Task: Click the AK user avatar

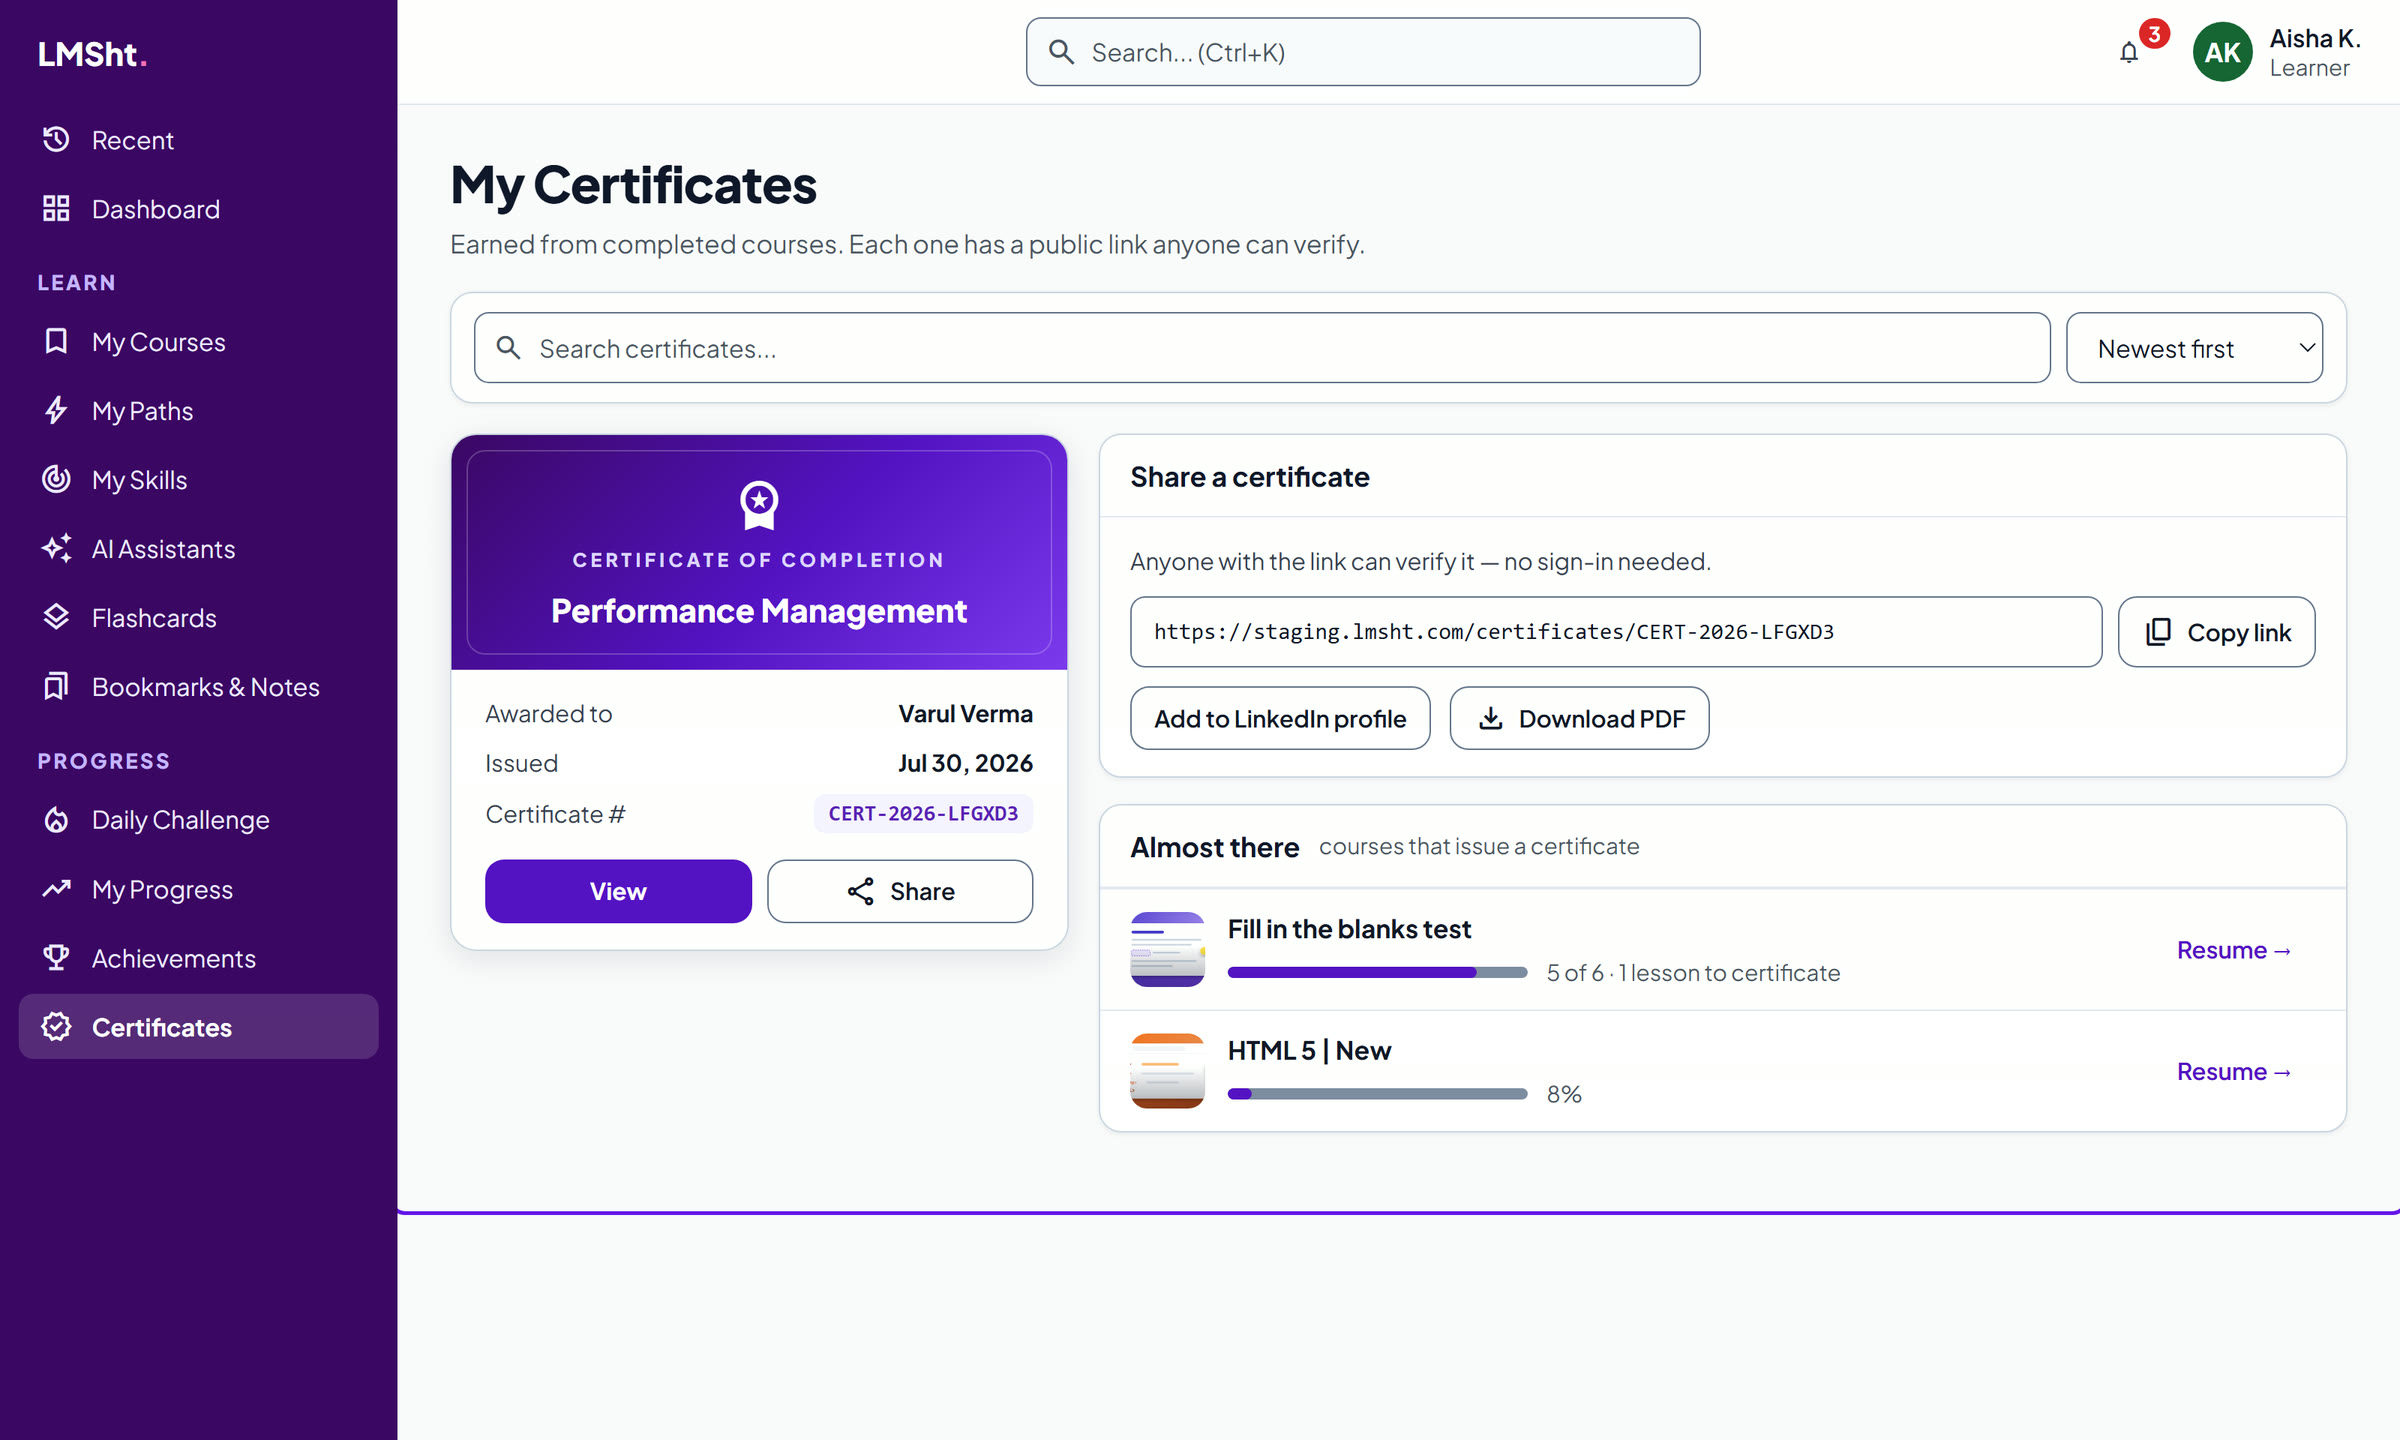Action: (x=2222, y=52)
